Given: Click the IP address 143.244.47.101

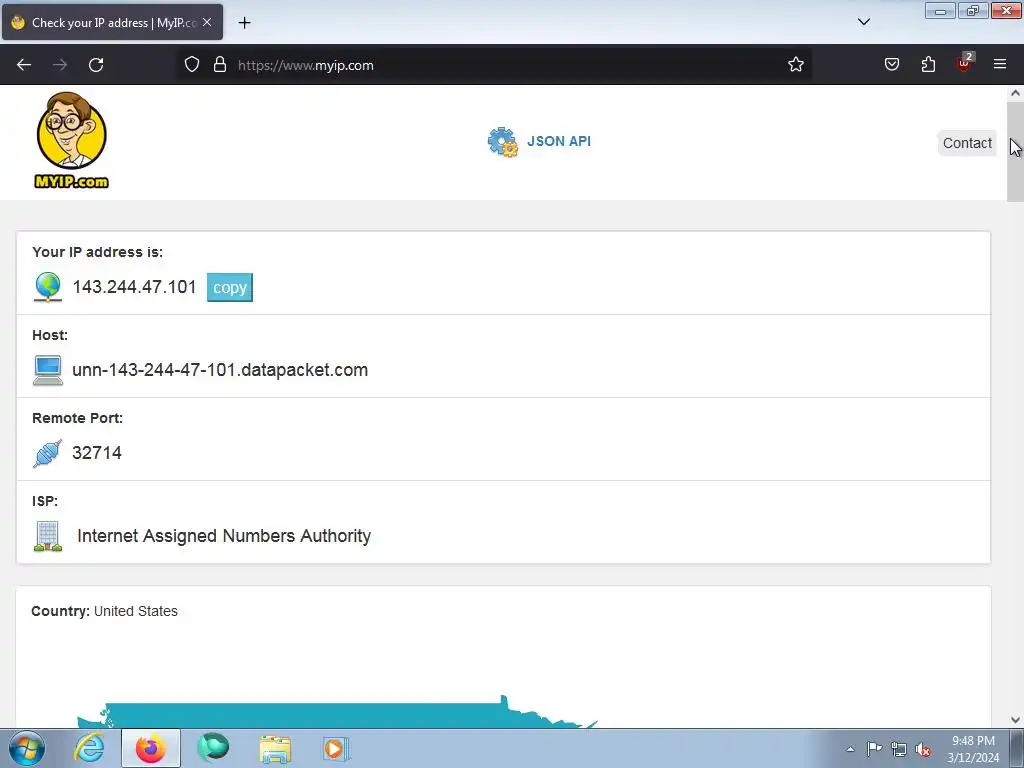Looking at the screenshot, I should tap(135, 287).
